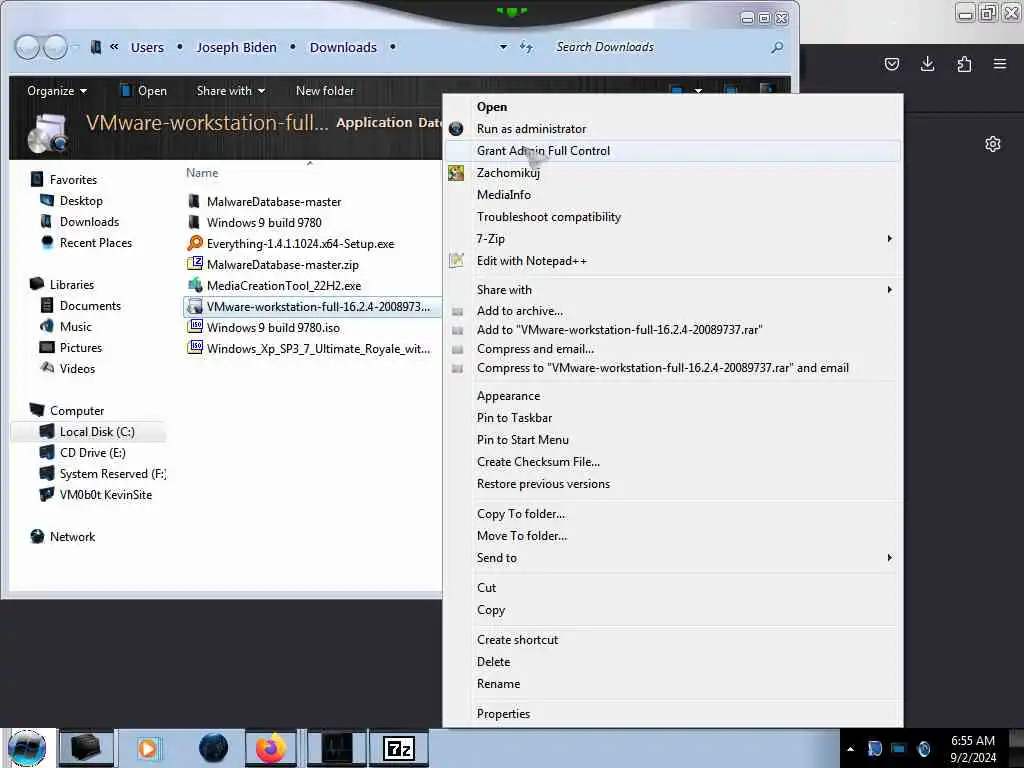Click the refresh arrows icon in address bar

click(526, 47)
